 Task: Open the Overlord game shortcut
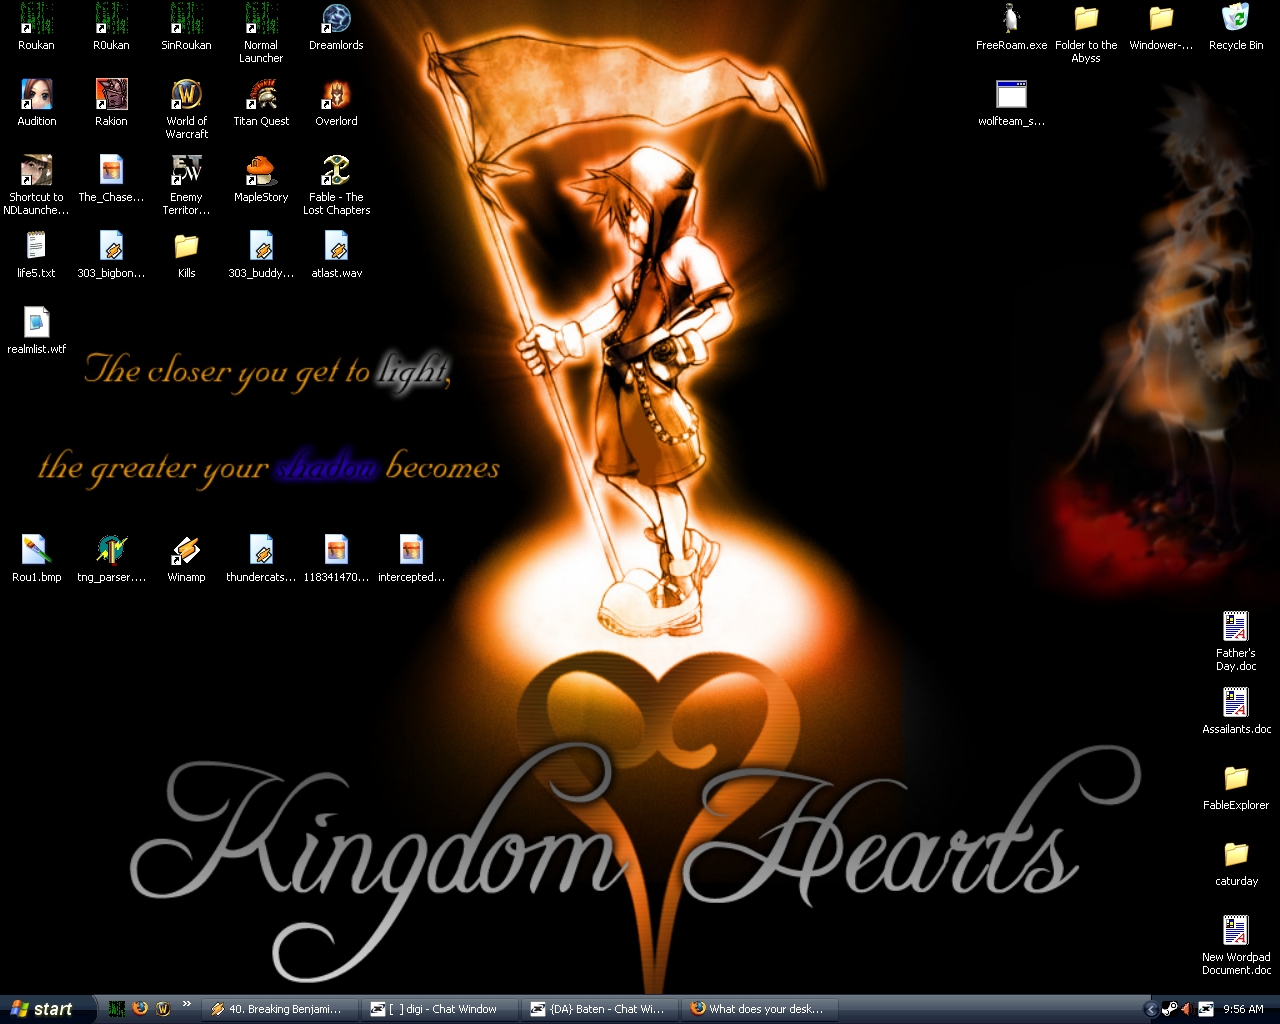tap(336, 103)
